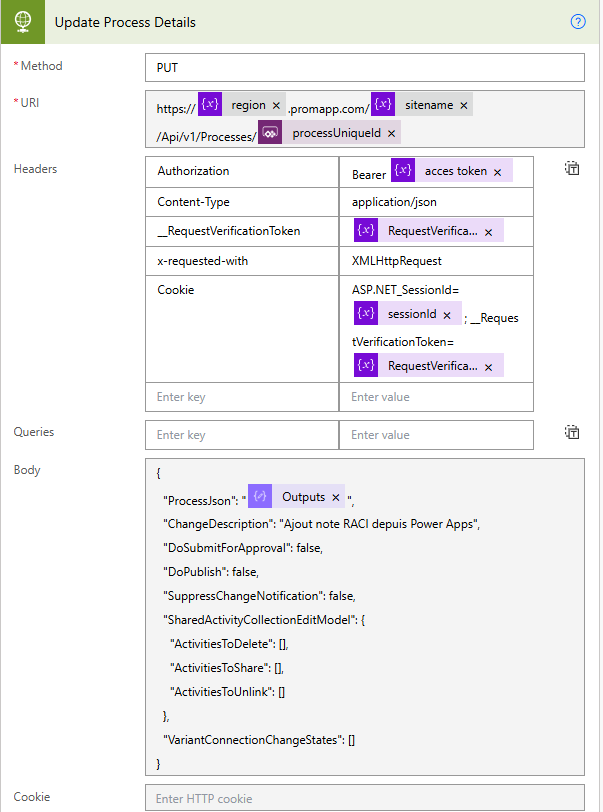Viewport: 603px width, 812px height.
Task: Click the Update Process Details title
Action: (125, 22)
